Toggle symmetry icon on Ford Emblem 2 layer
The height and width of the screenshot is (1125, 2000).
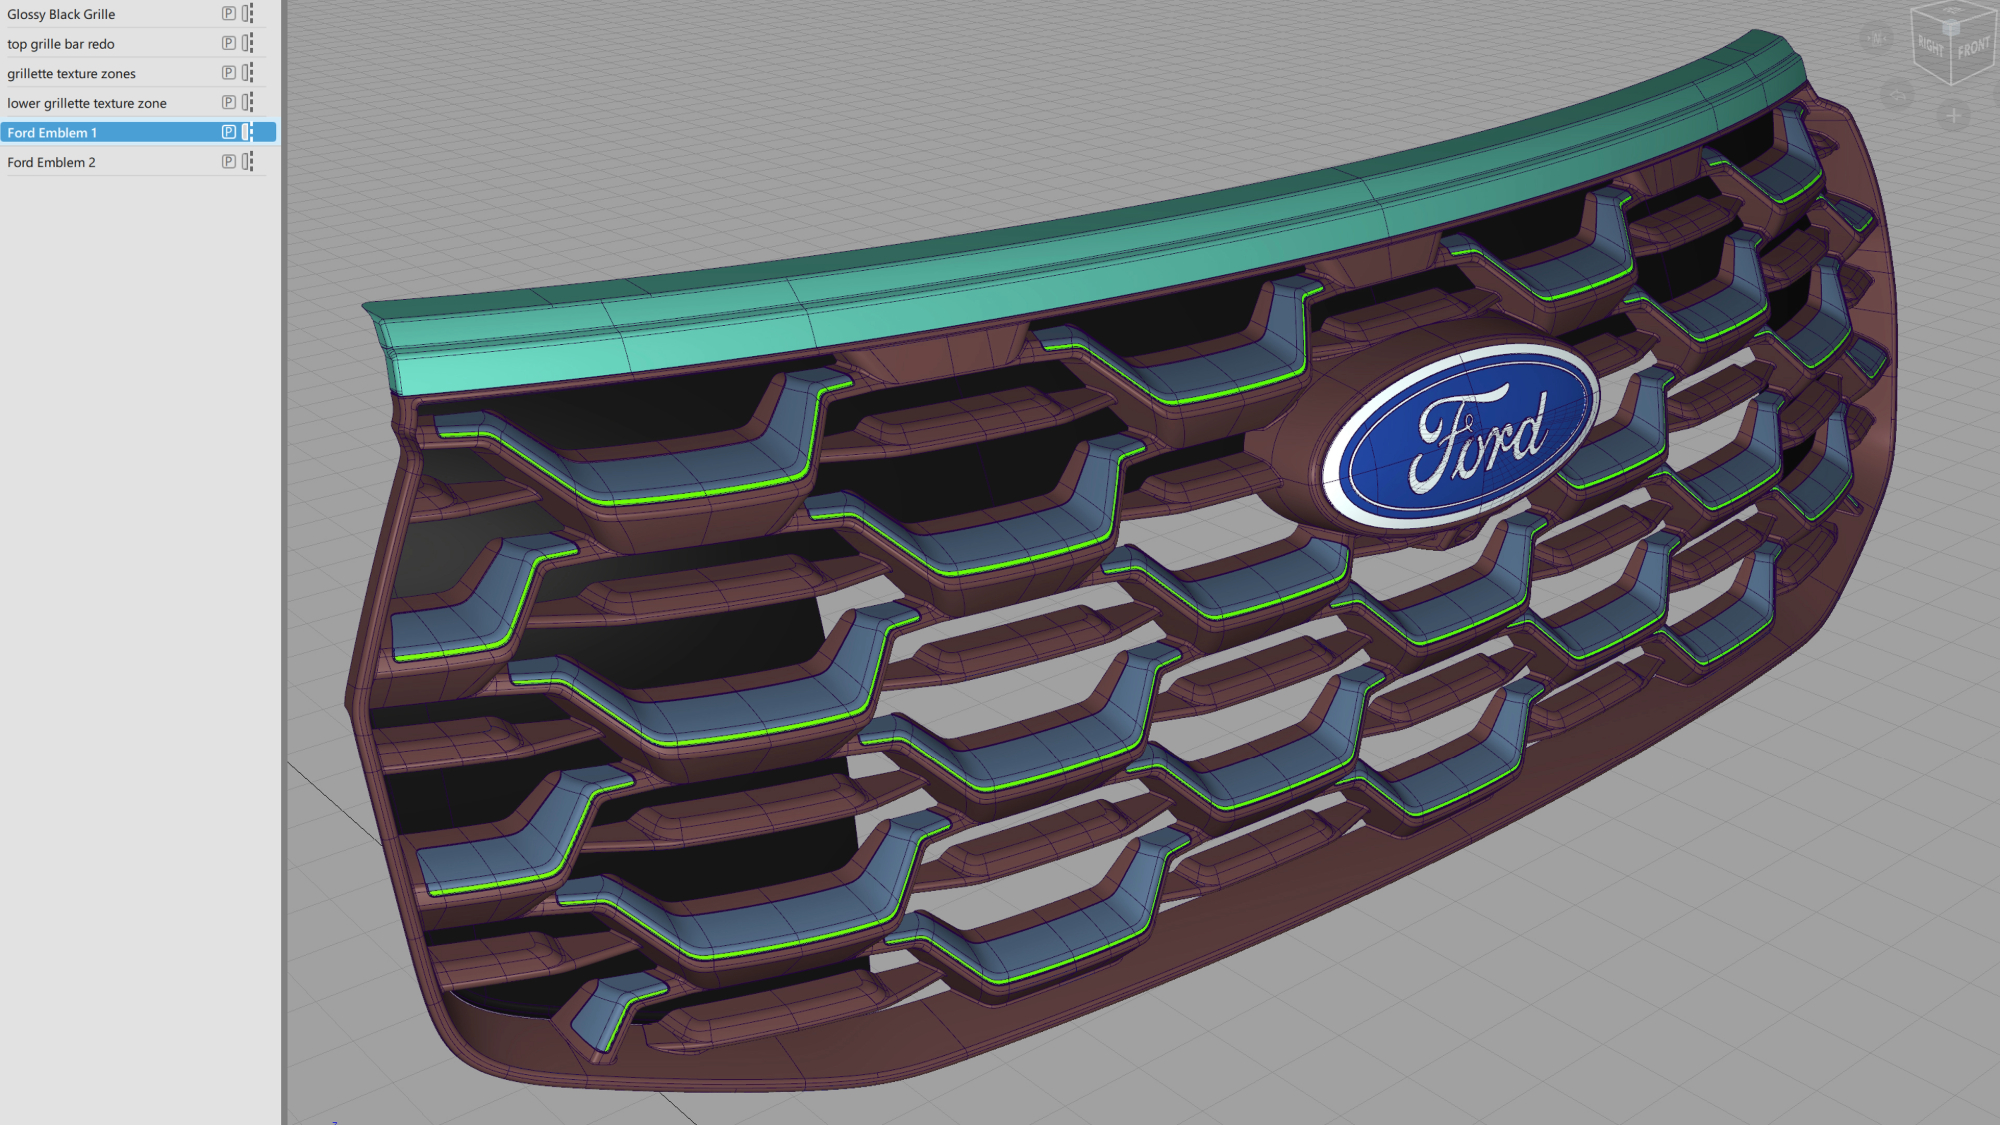[x=248, y=161]
